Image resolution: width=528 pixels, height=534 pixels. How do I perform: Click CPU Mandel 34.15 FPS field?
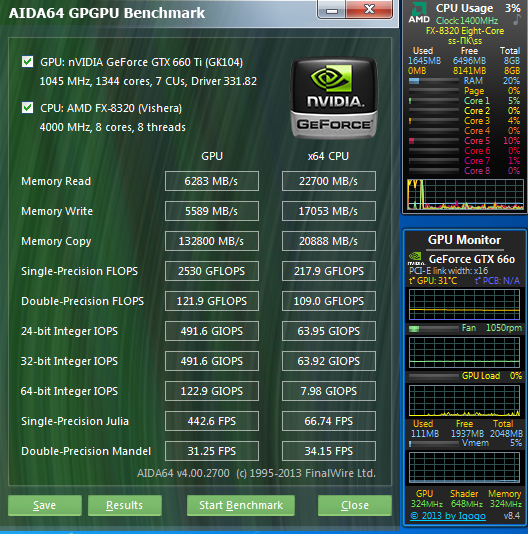[x=329, y=451]
